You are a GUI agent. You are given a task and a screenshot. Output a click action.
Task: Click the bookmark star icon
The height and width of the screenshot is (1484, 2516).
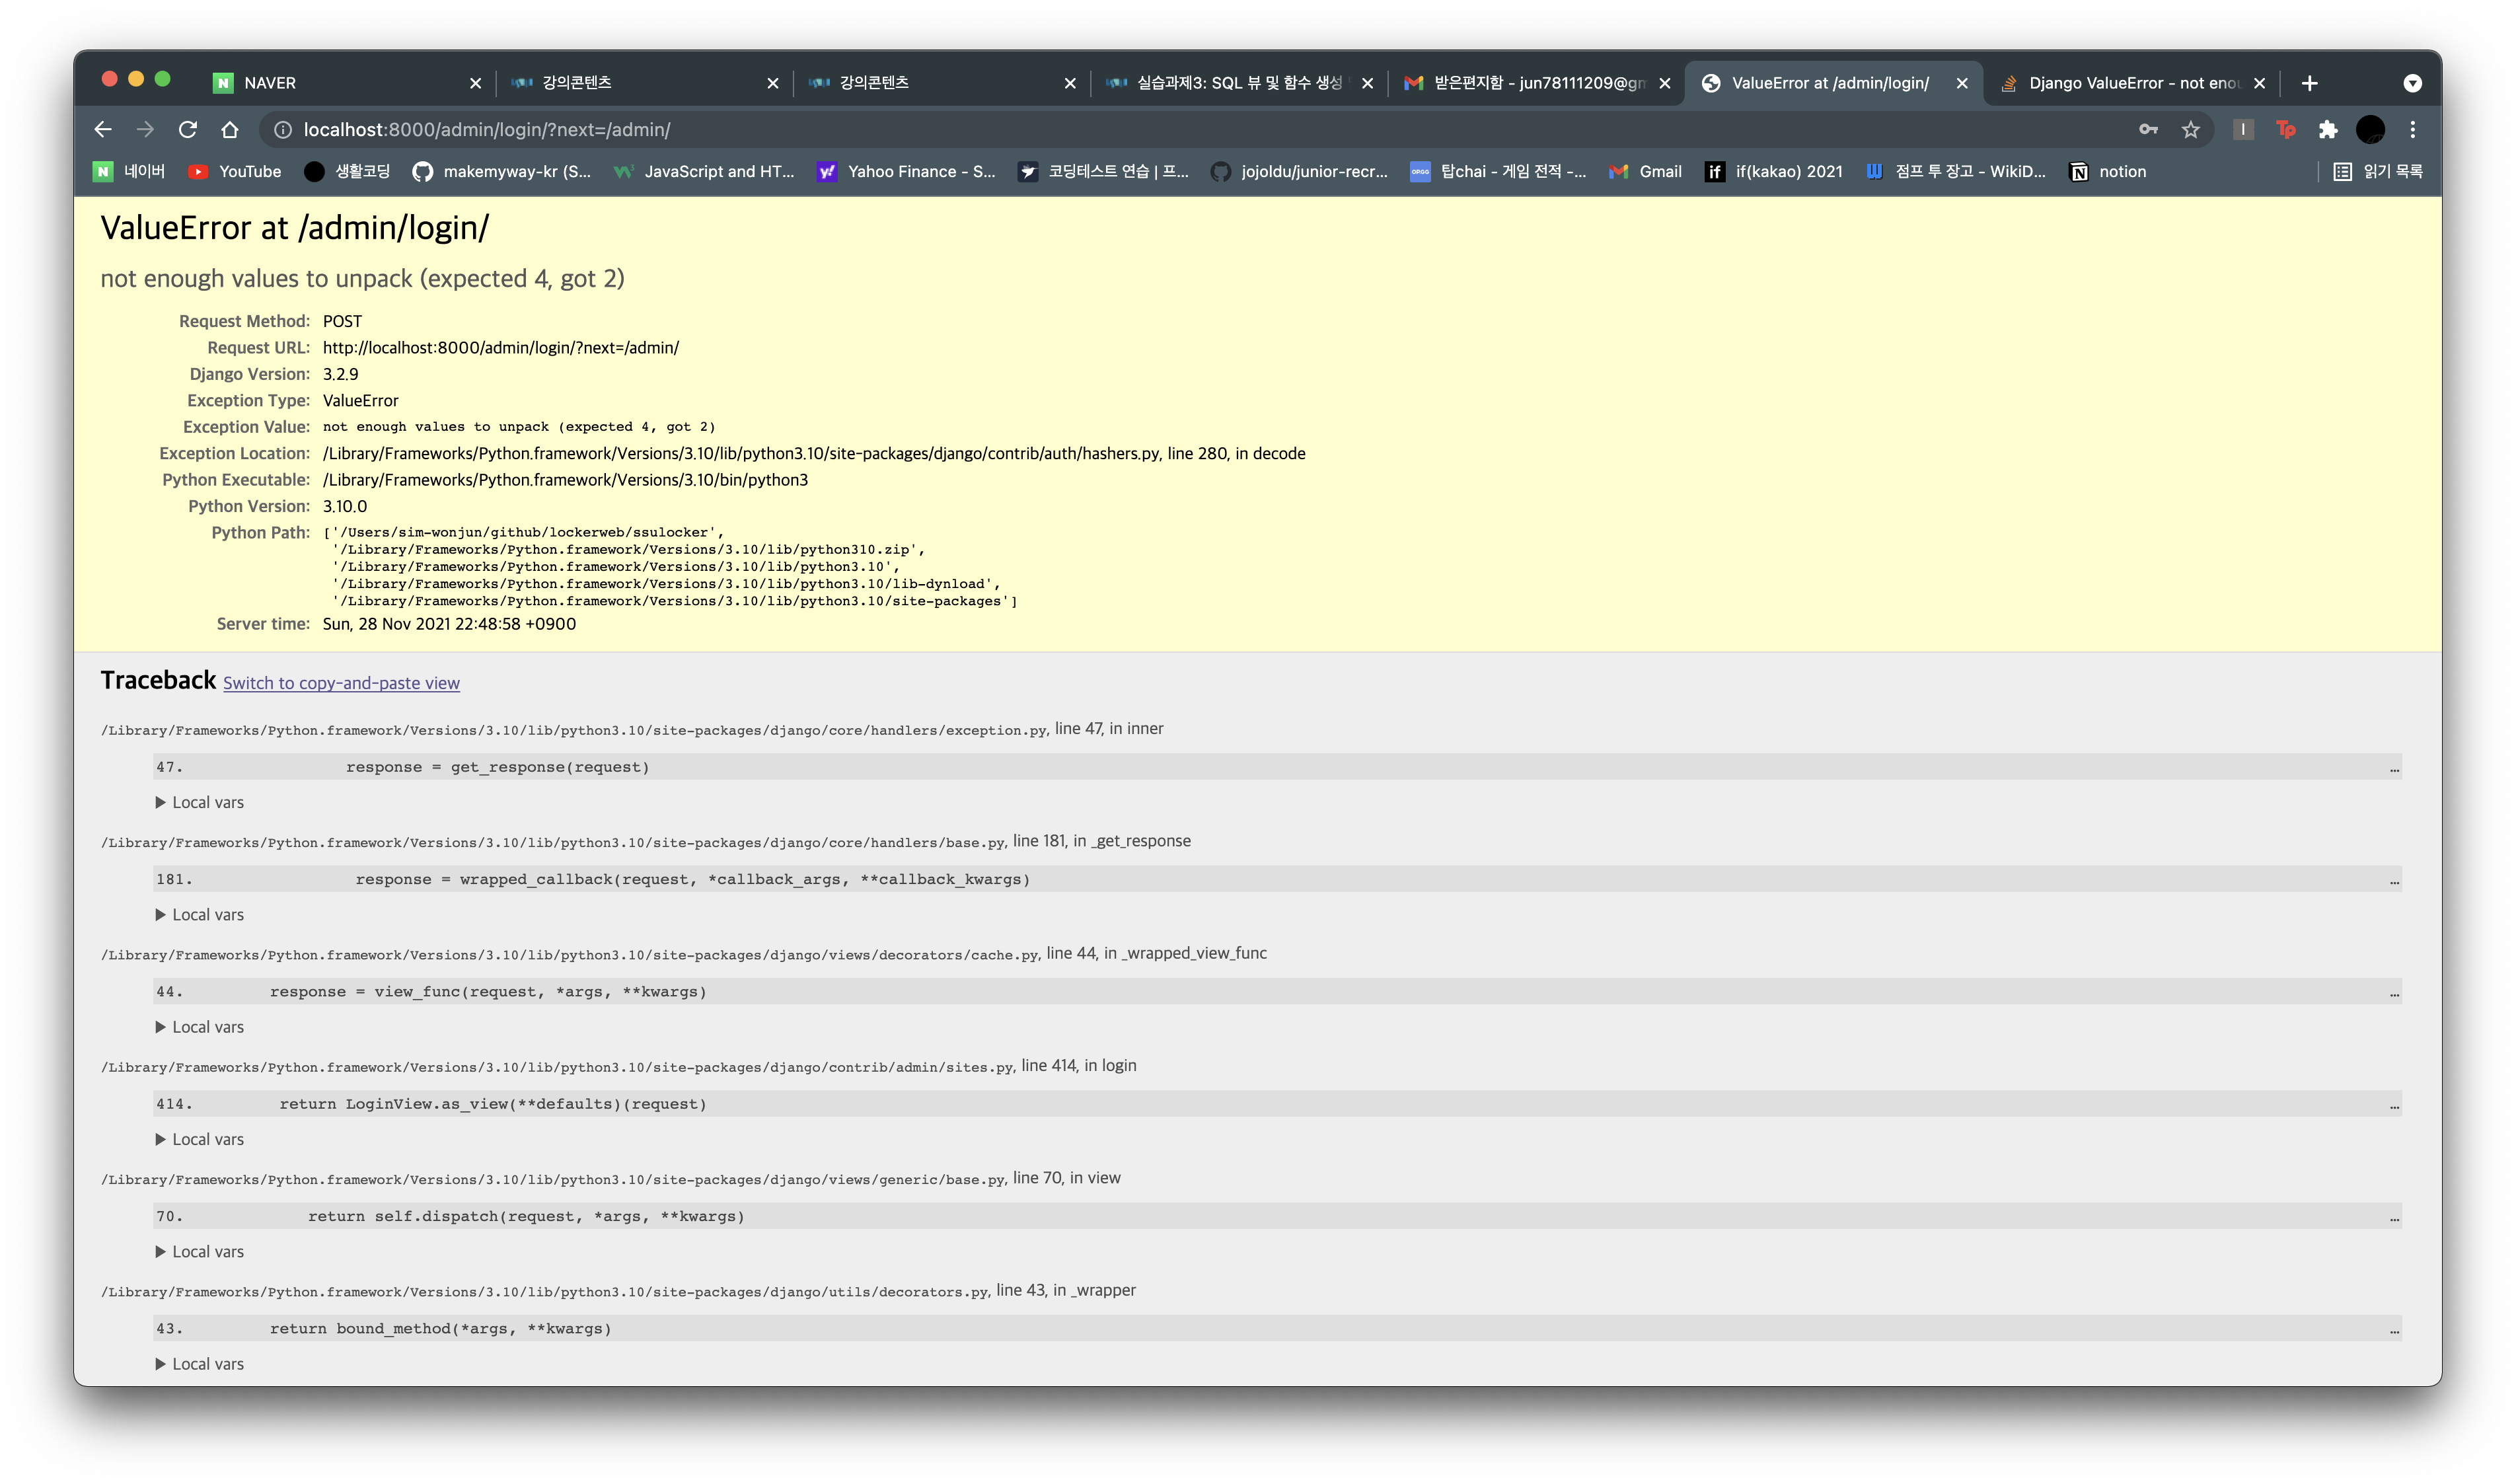click(2190, 130)
